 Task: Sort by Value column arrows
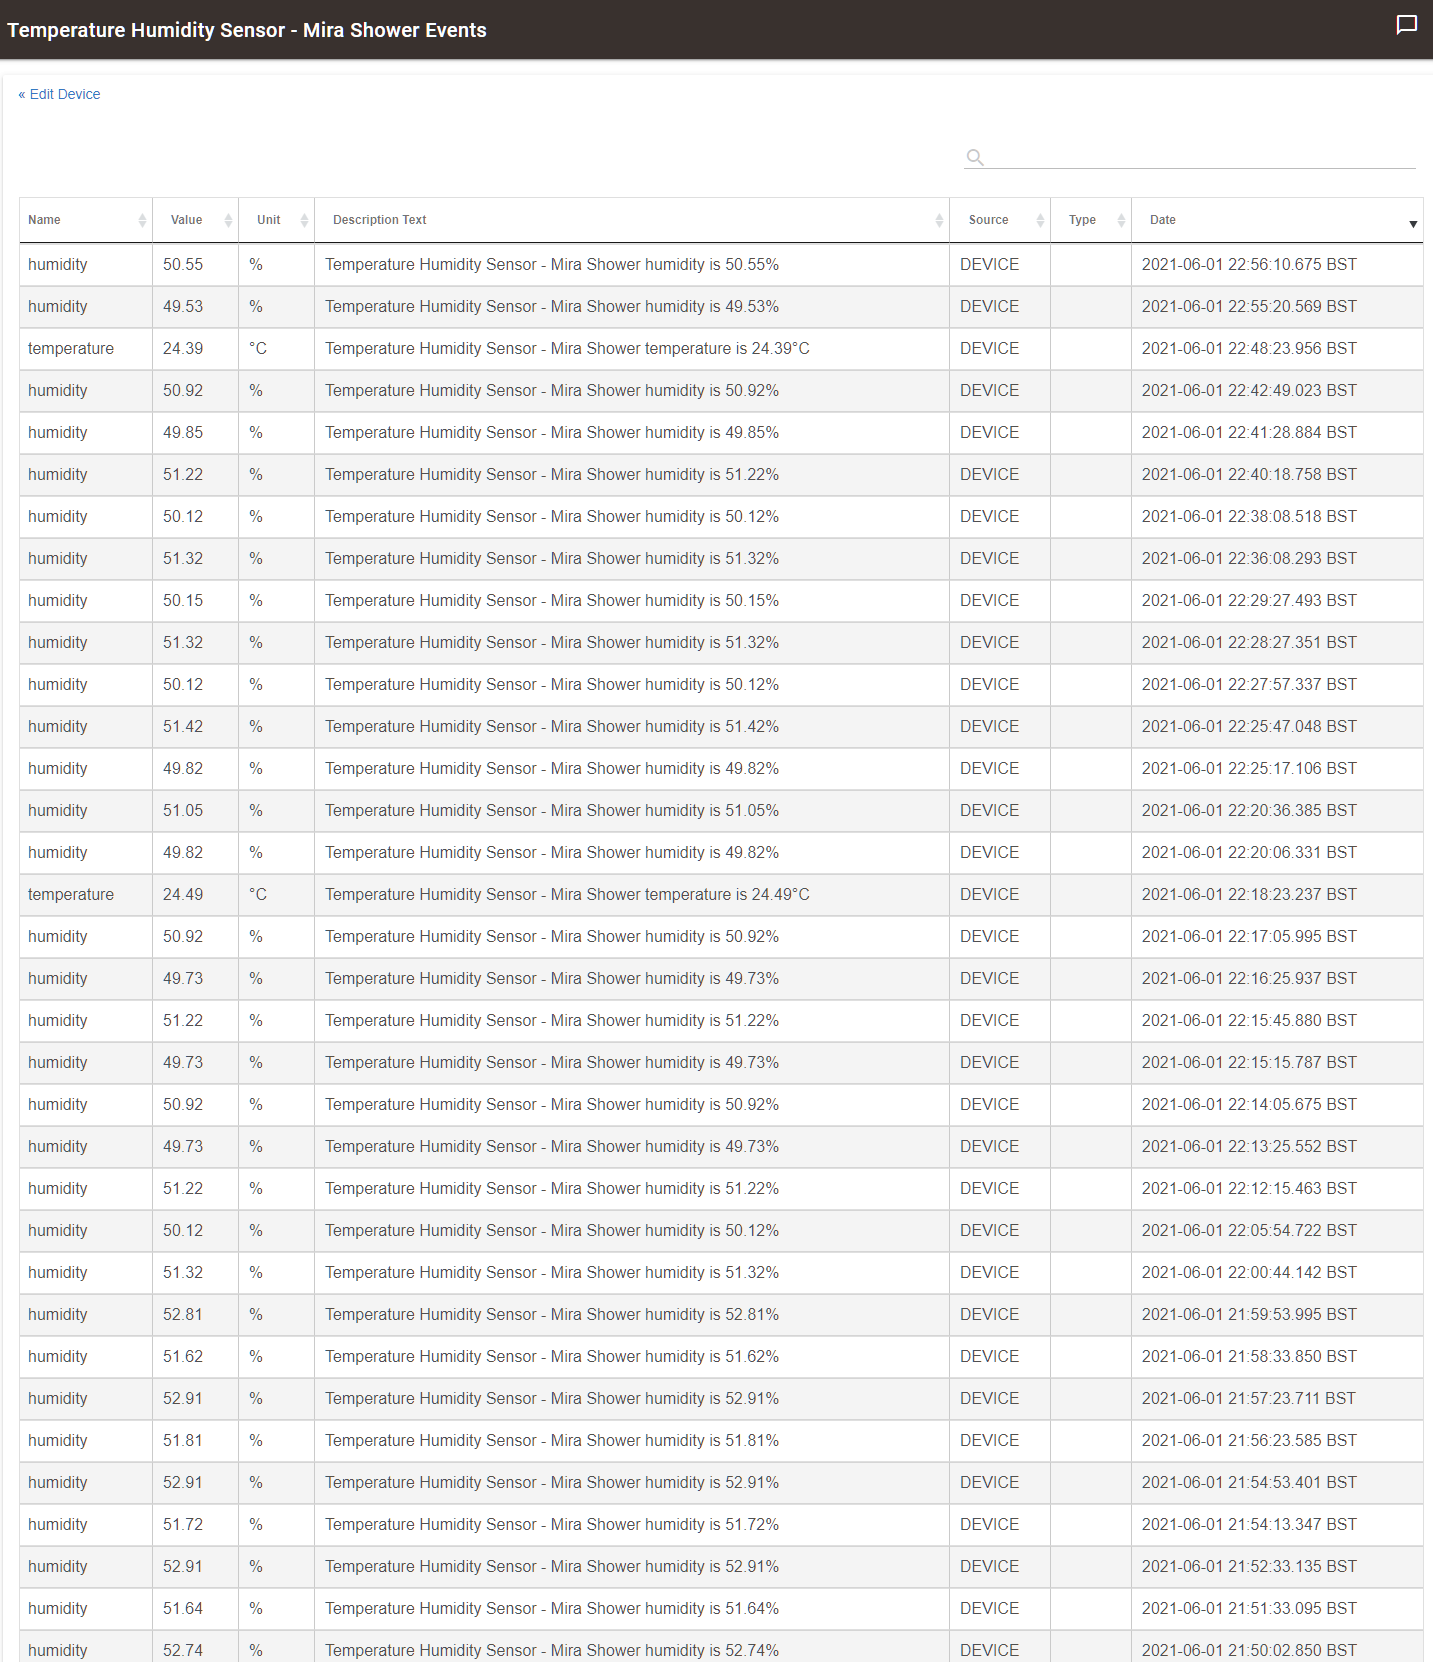tap(228, 221)
